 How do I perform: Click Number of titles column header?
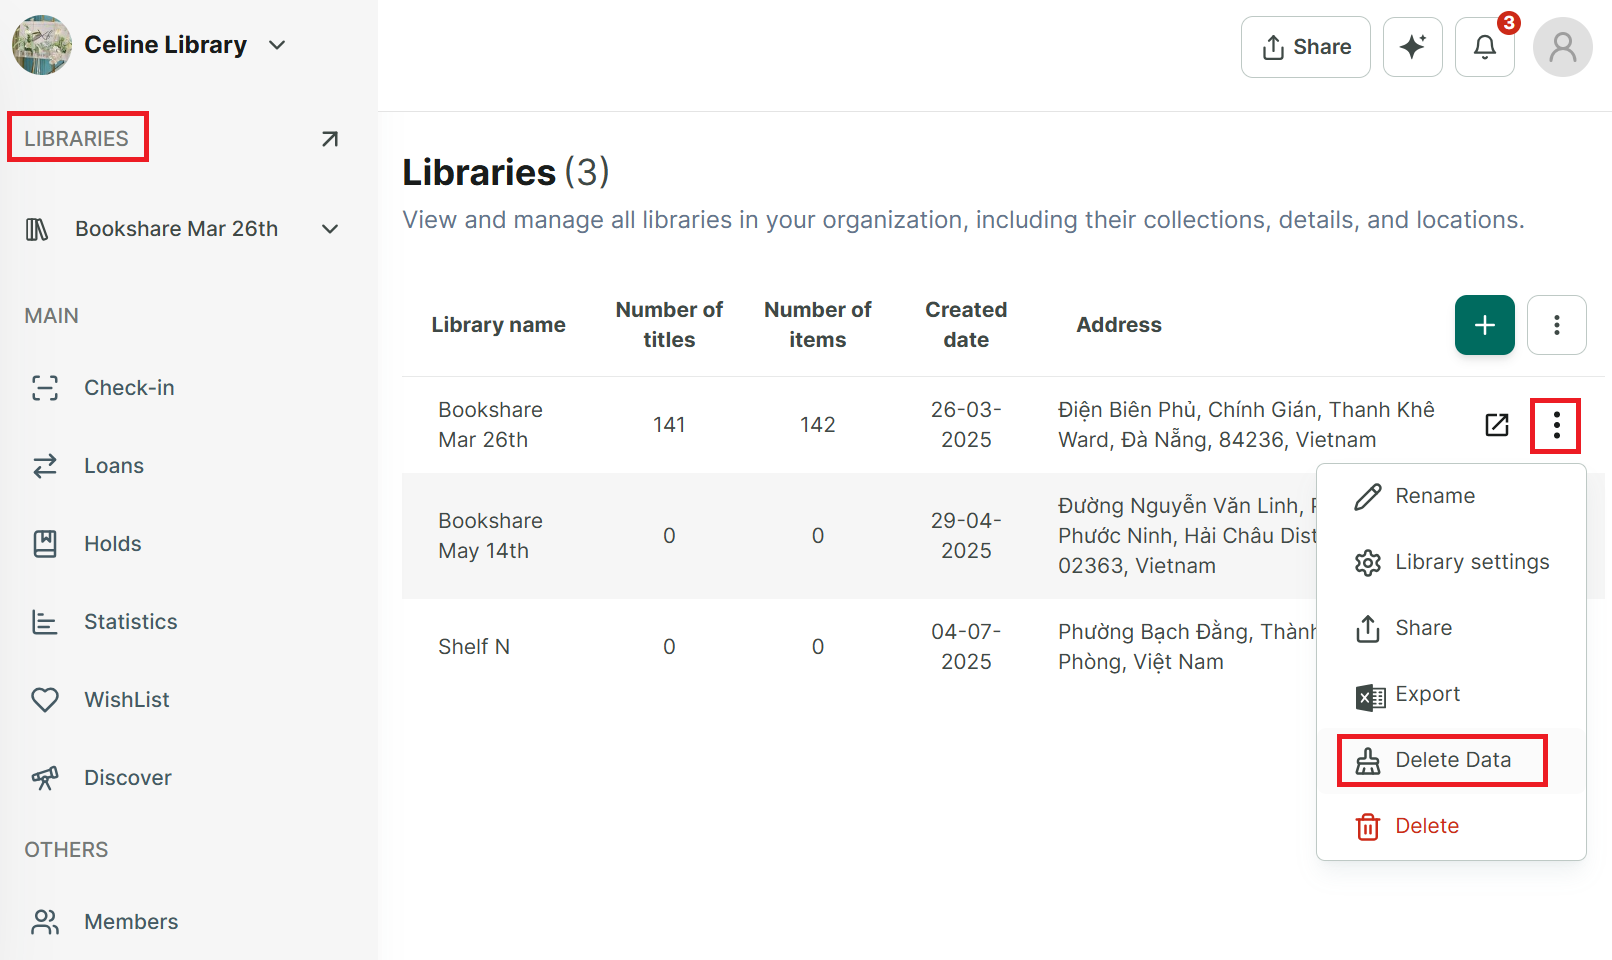coord(669,325)
